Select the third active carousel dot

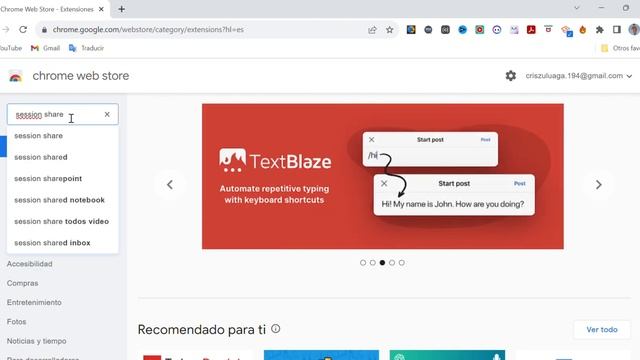tap(382, 262)
